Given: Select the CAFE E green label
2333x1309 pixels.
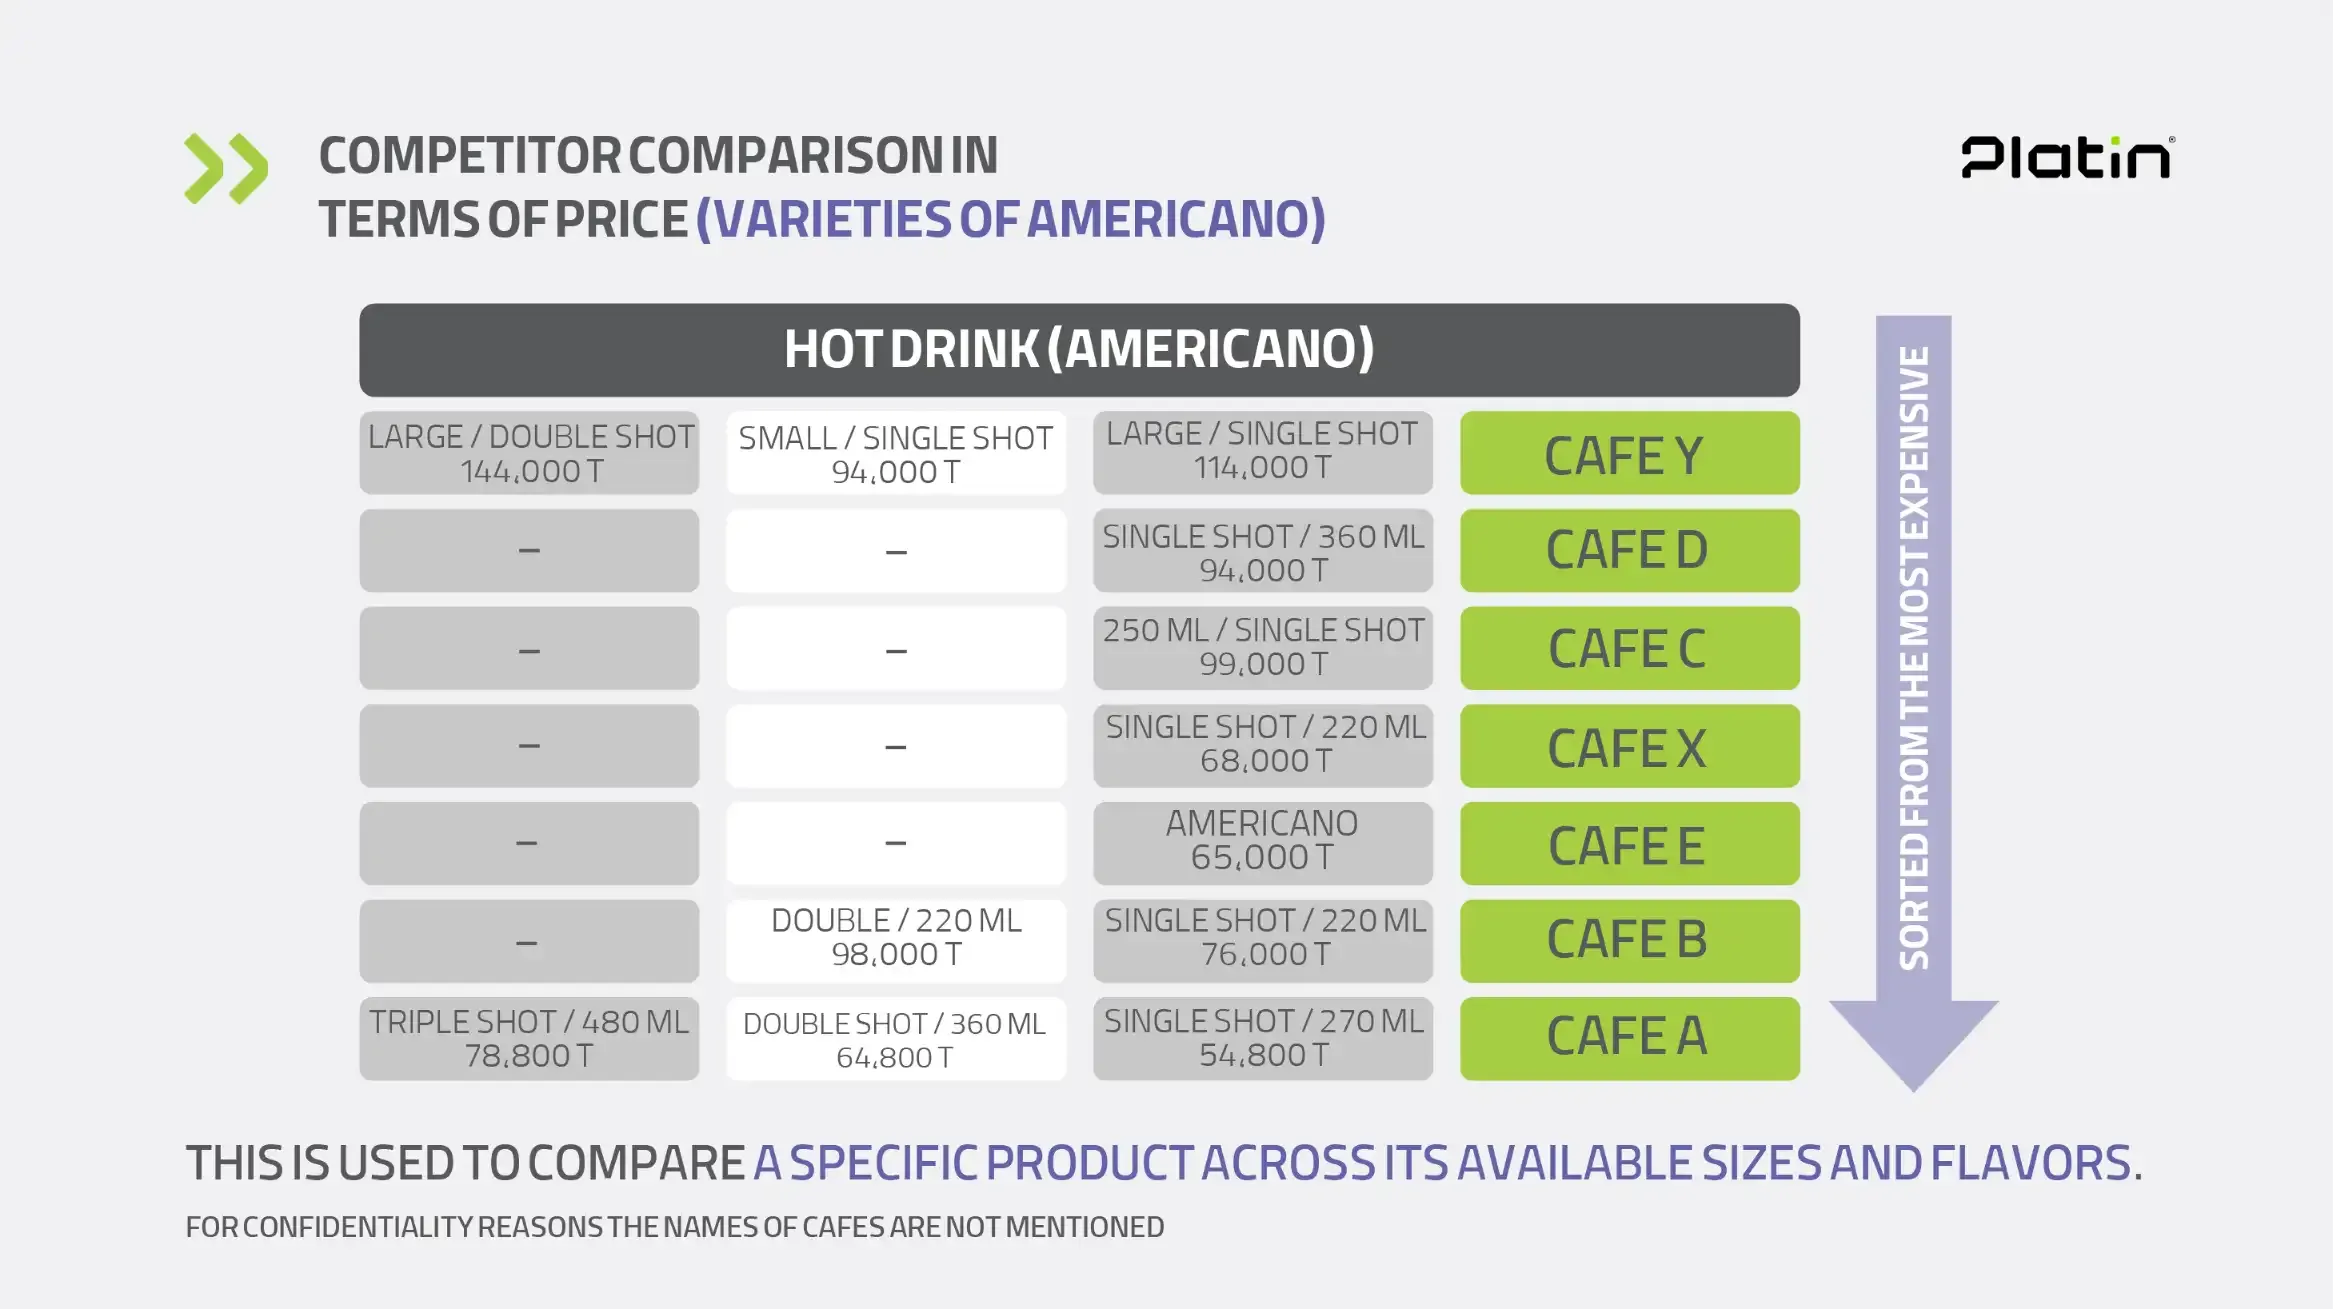Looking at the screenshot, I should click(x=1629, y=844).
